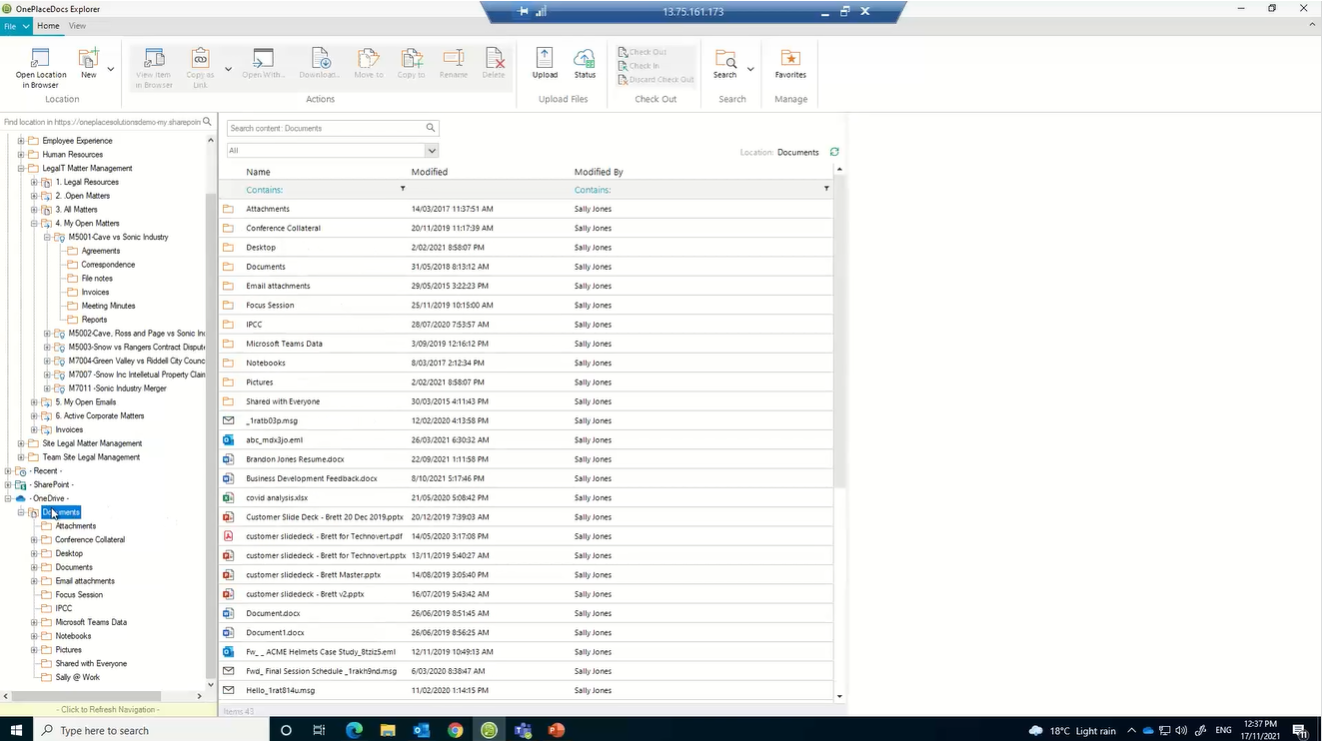This screenshot has height=741, width=1322.
Task: Click the search magnifier in content search box
Action: tap(430, 128)
